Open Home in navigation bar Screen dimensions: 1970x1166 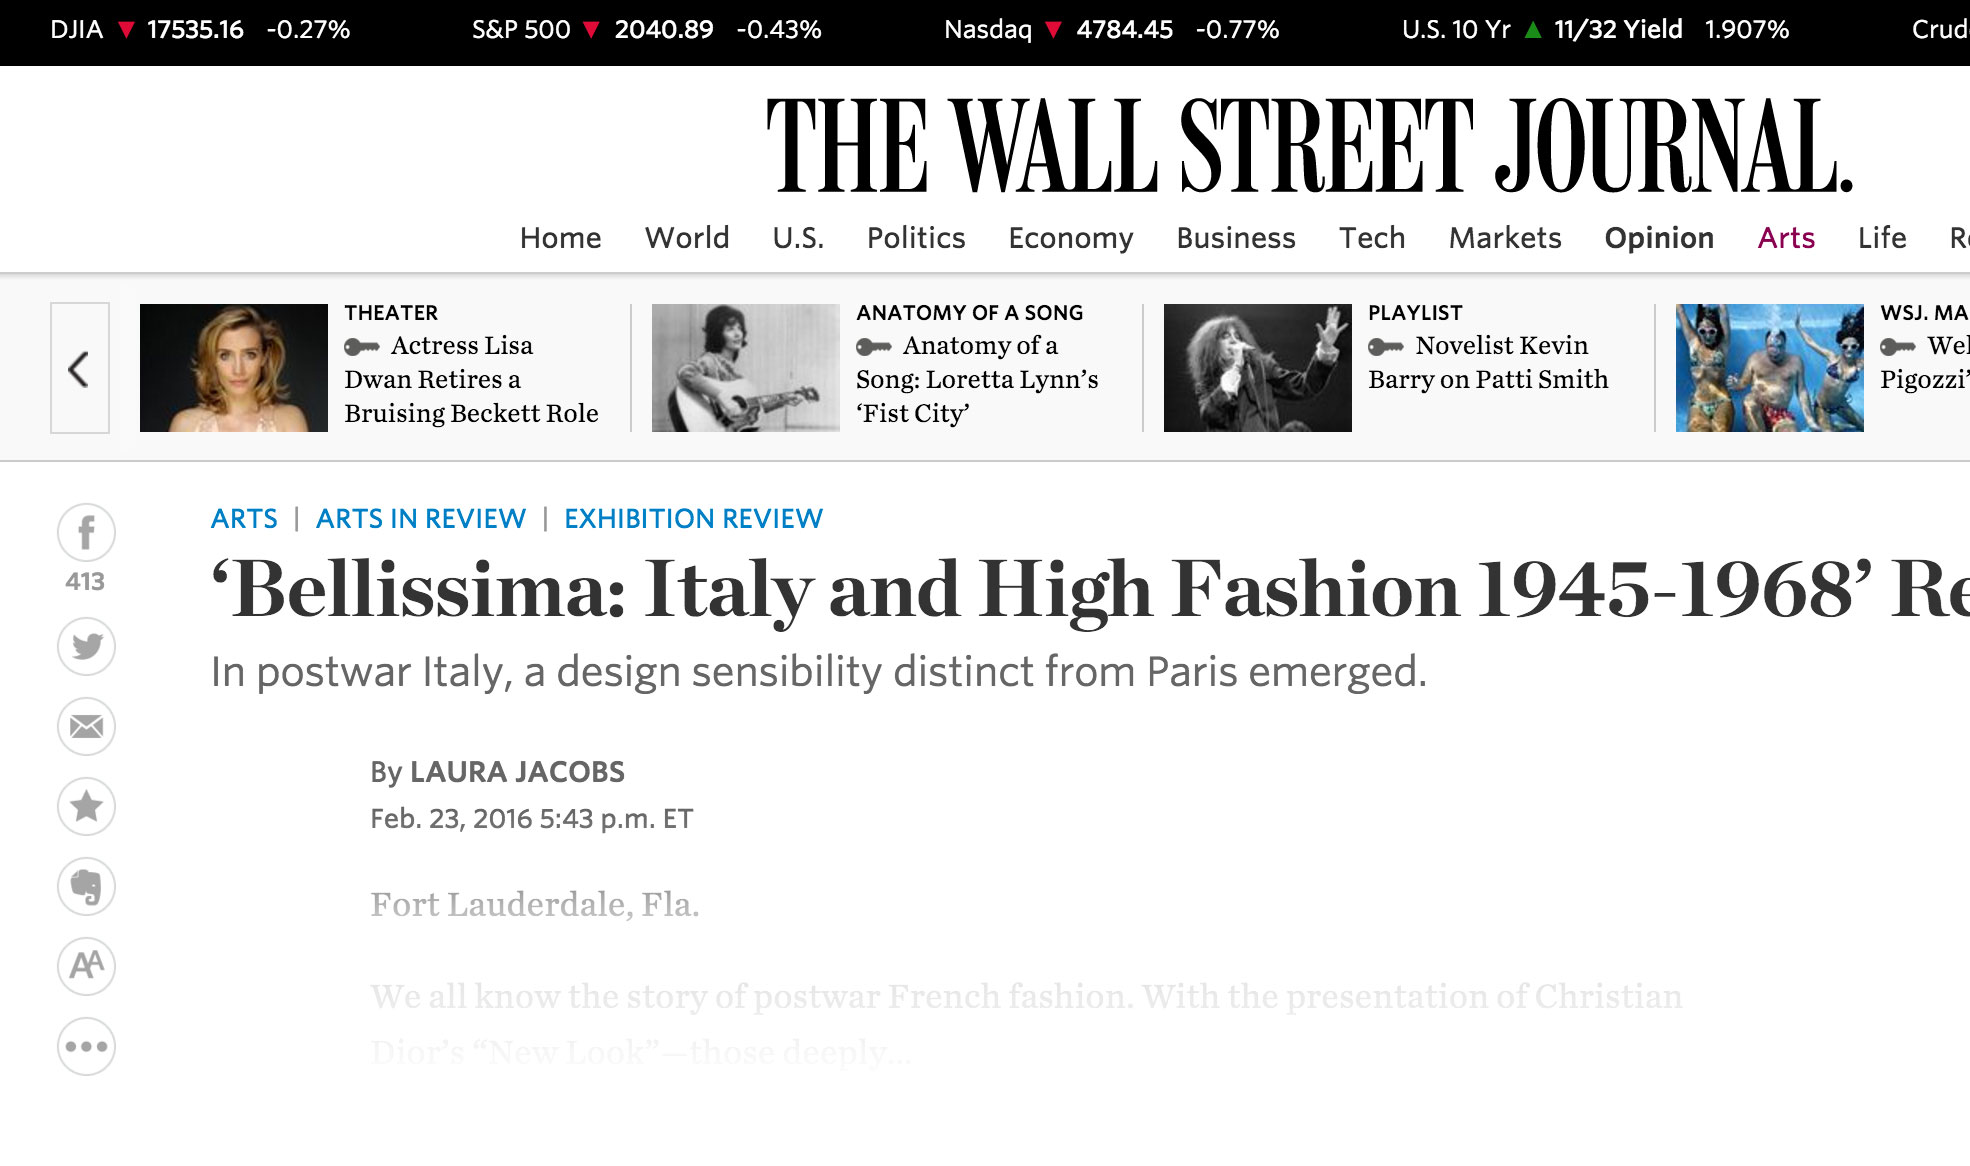[560, 238]
